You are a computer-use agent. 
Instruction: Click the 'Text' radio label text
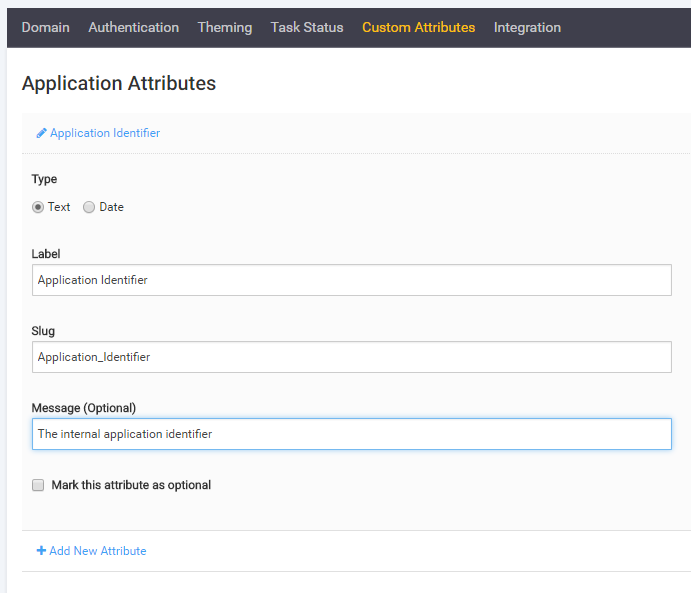click(x=59, y=207)
